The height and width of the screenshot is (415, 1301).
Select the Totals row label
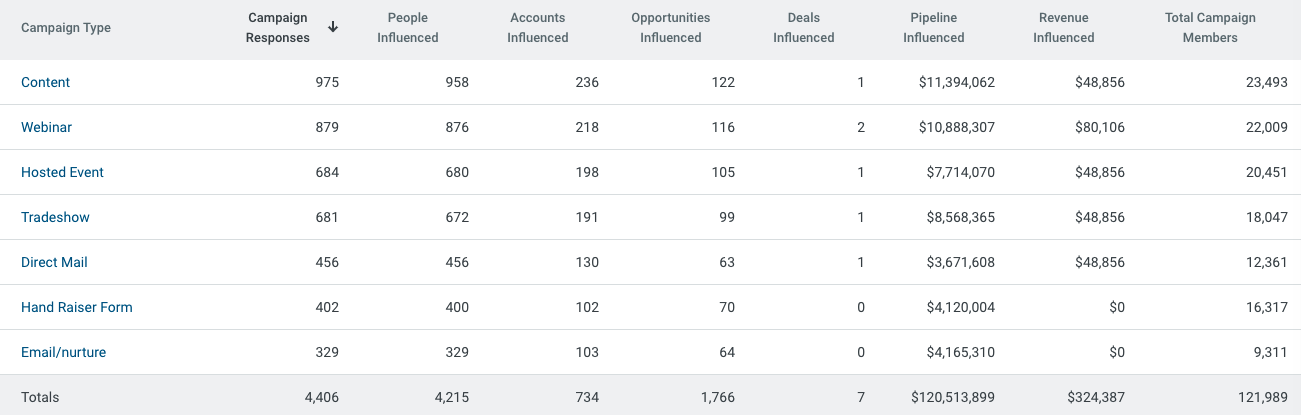pyautogui.click(x=40, y=397)
